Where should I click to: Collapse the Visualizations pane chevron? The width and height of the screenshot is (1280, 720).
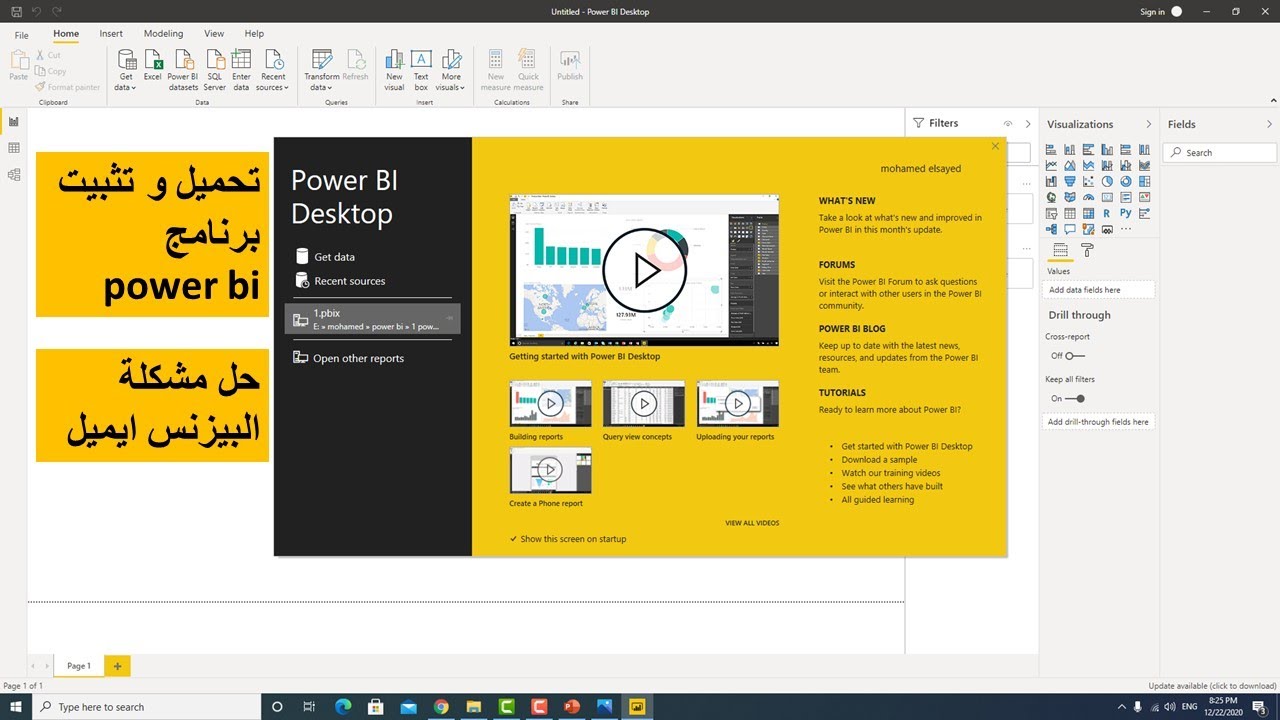pyautogui.click(x=1148, y=124)
